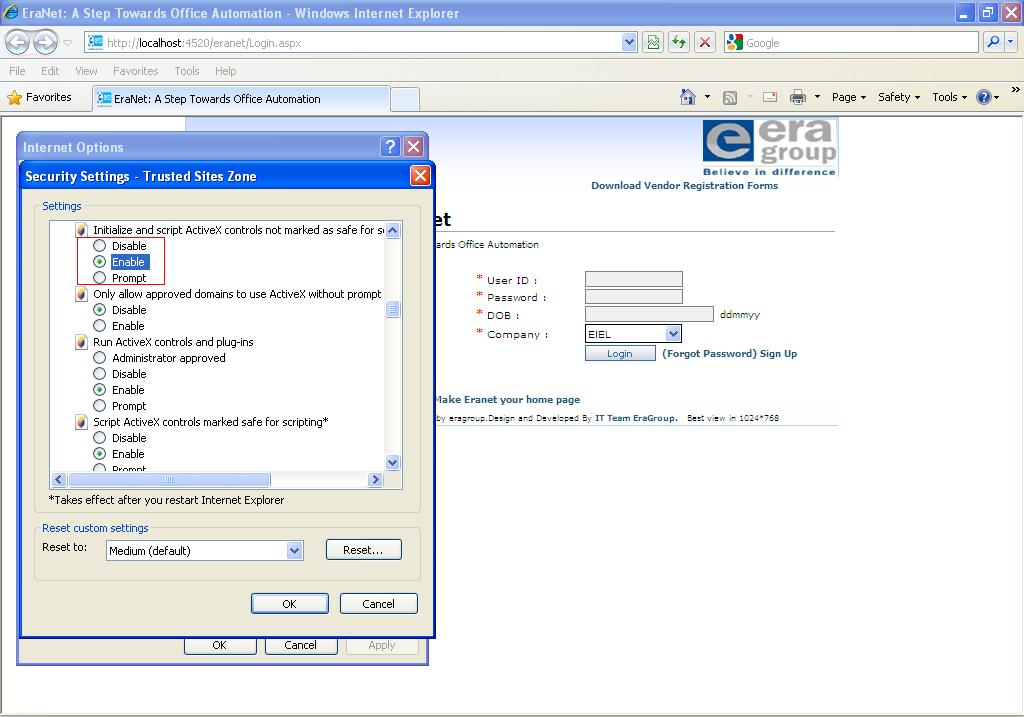Screen dimensions: 1026x717
Task: Open the Tools toolbar dropdown
Action: coord(949,97)
